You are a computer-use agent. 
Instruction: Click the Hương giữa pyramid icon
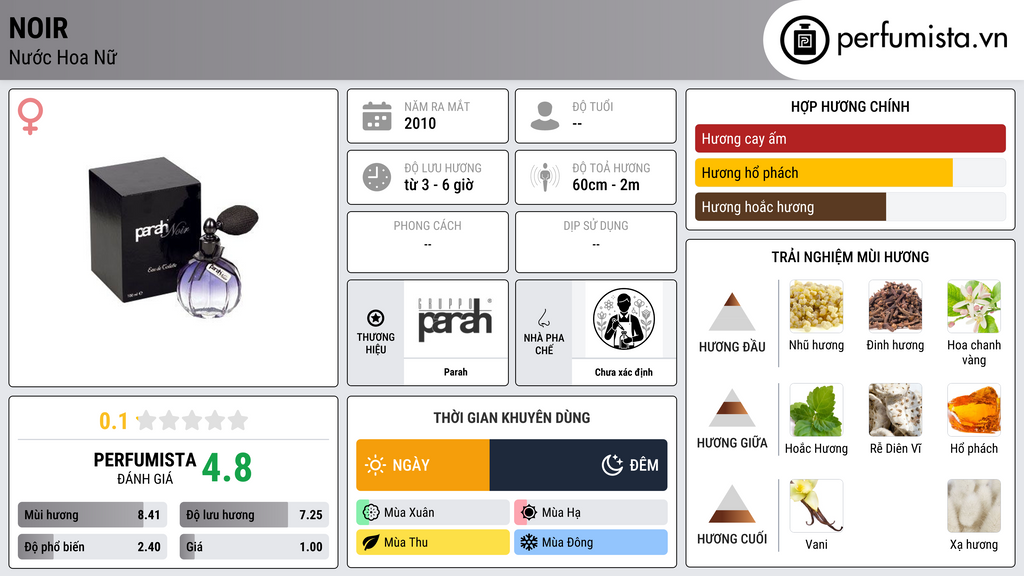(732, 408)
